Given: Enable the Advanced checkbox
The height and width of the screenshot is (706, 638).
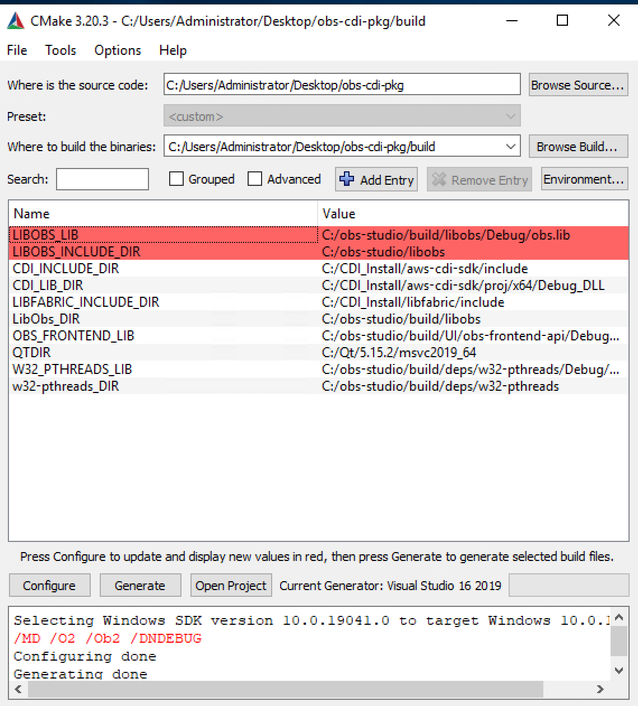Looking at the screenshot, I should tap(255, 179).
